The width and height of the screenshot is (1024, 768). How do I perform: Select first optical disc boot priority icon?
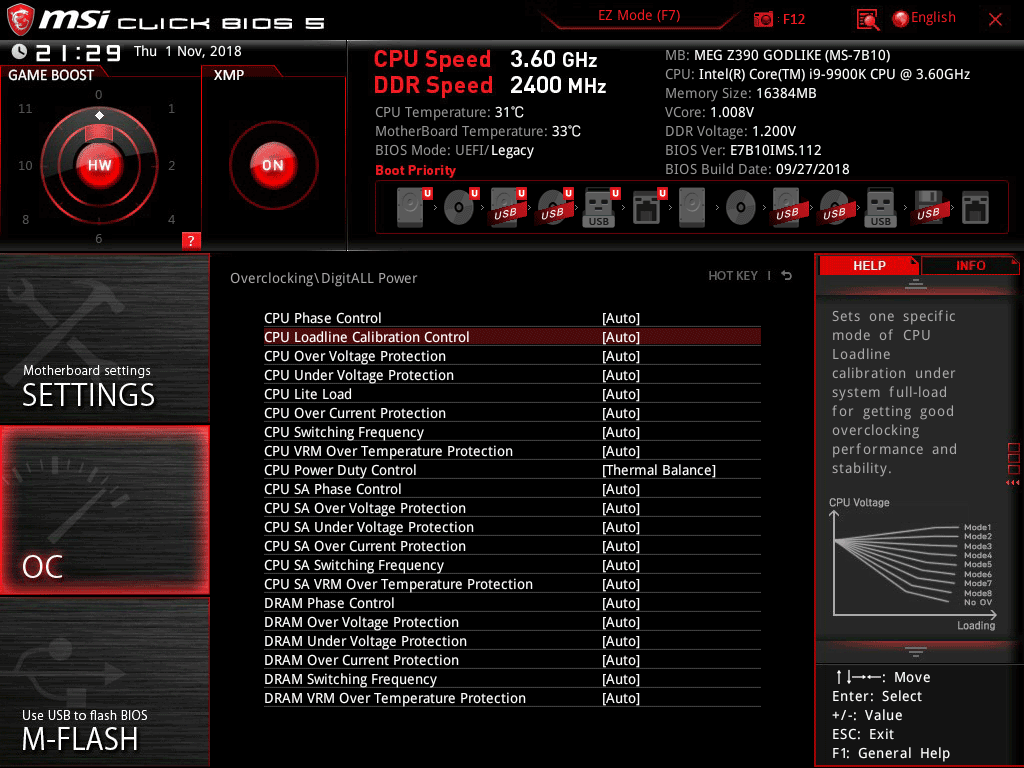(461, 207)
